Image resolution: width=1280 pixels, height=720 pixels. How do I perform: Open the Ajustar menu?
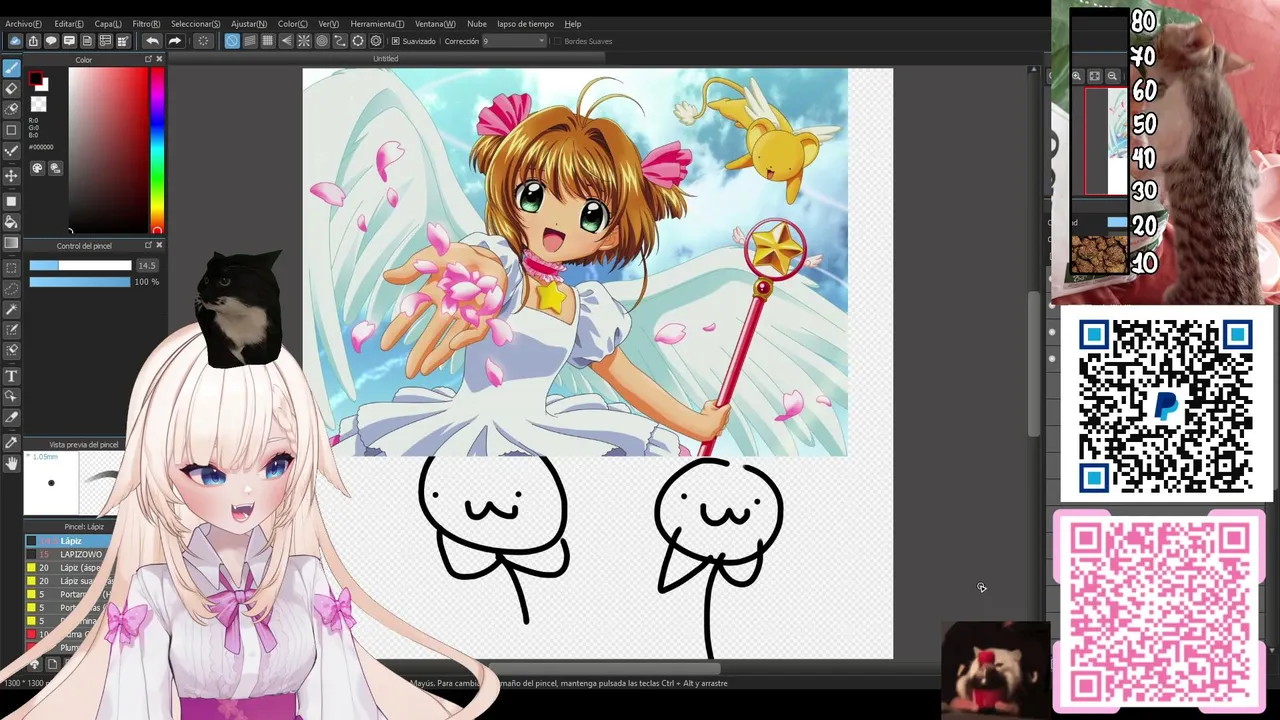(x=249, y=24)
